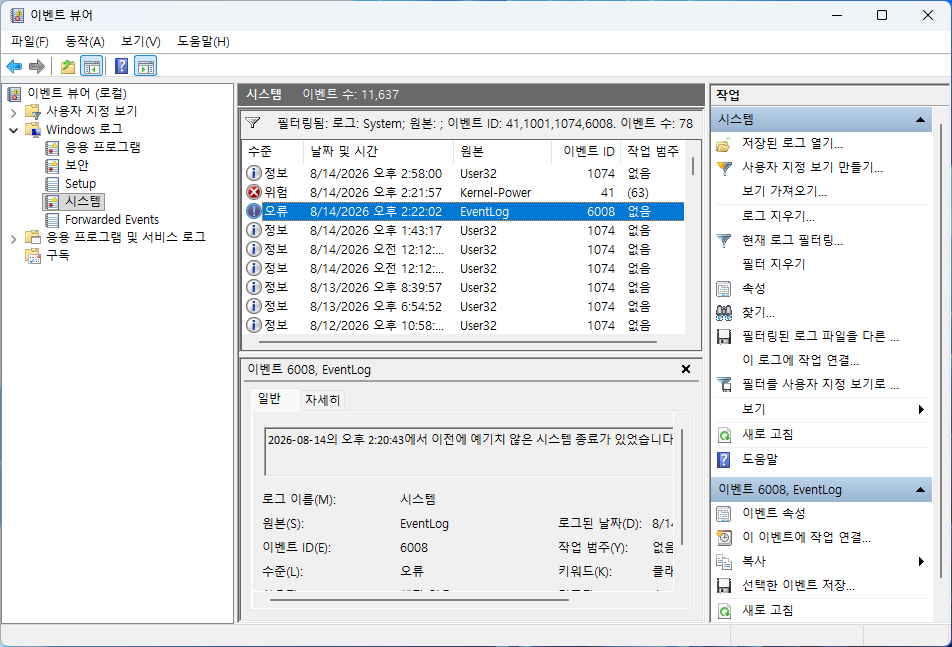952x647 pixels.
Task: Click the event list horizontal scrollbar
Action: point(458,342)
